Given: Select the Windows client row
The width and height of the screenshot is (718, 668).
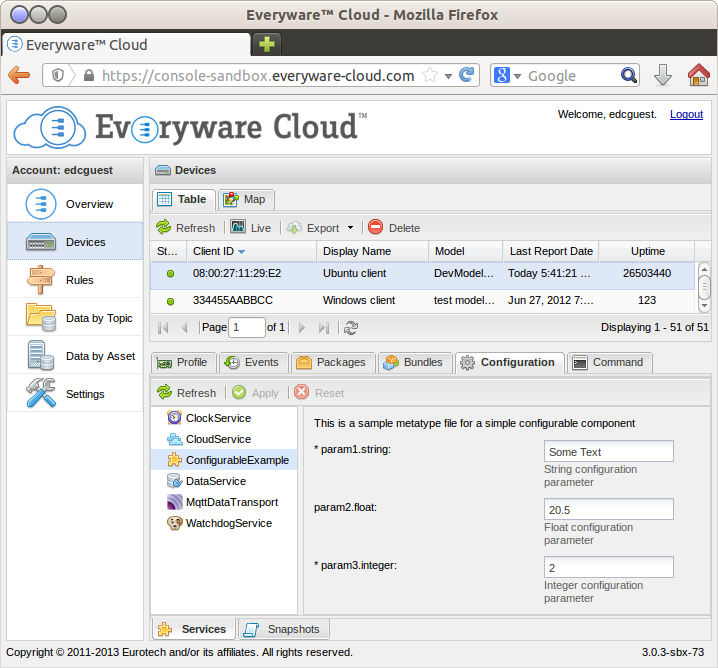Looking at the screenshot, I should 422,301.
